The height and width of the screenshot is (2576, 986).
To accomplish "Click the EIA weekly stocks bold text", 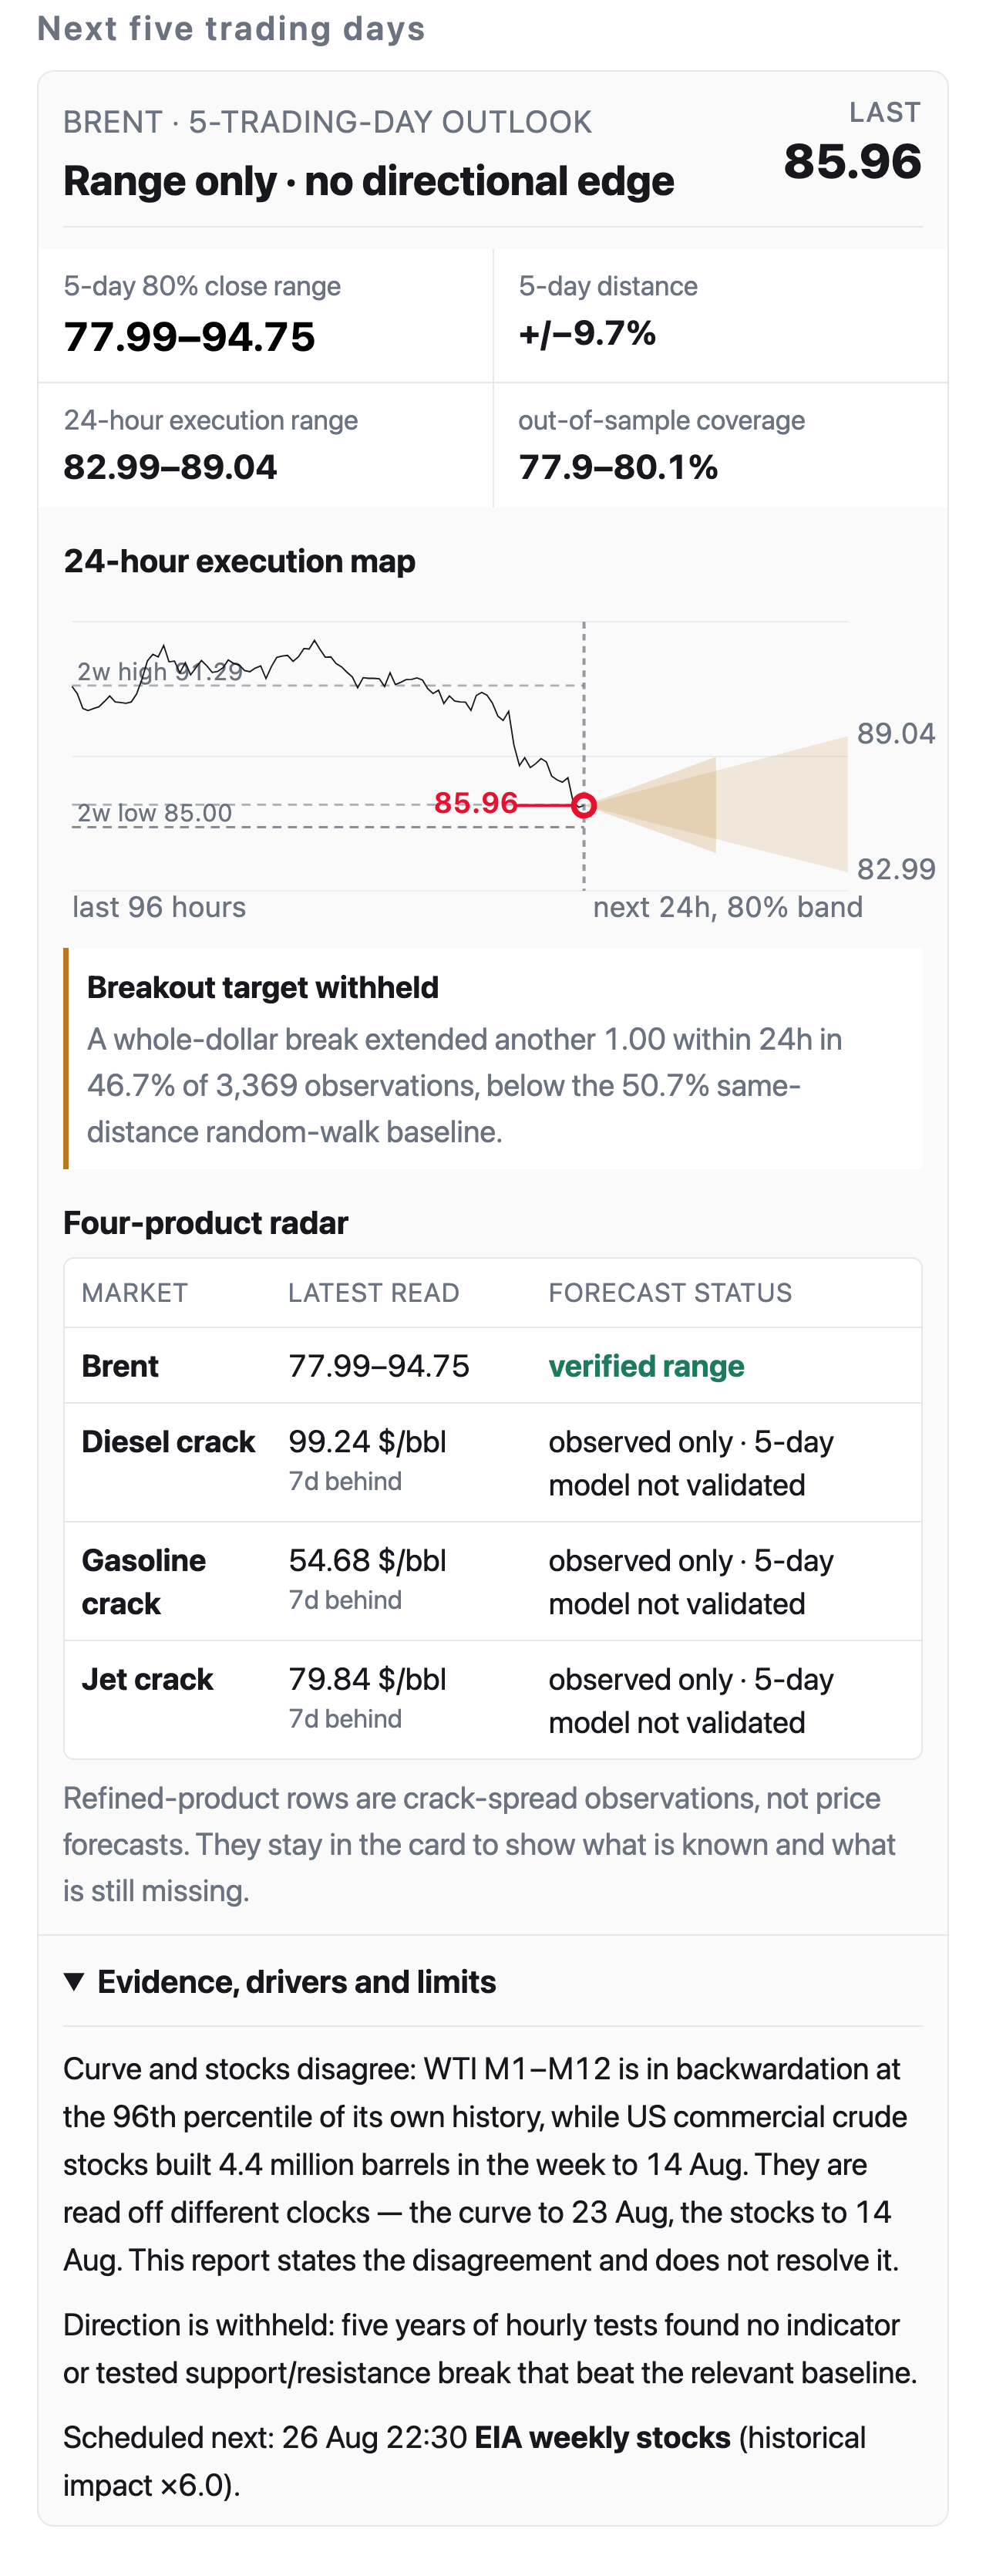I will tap(602, 2438).
